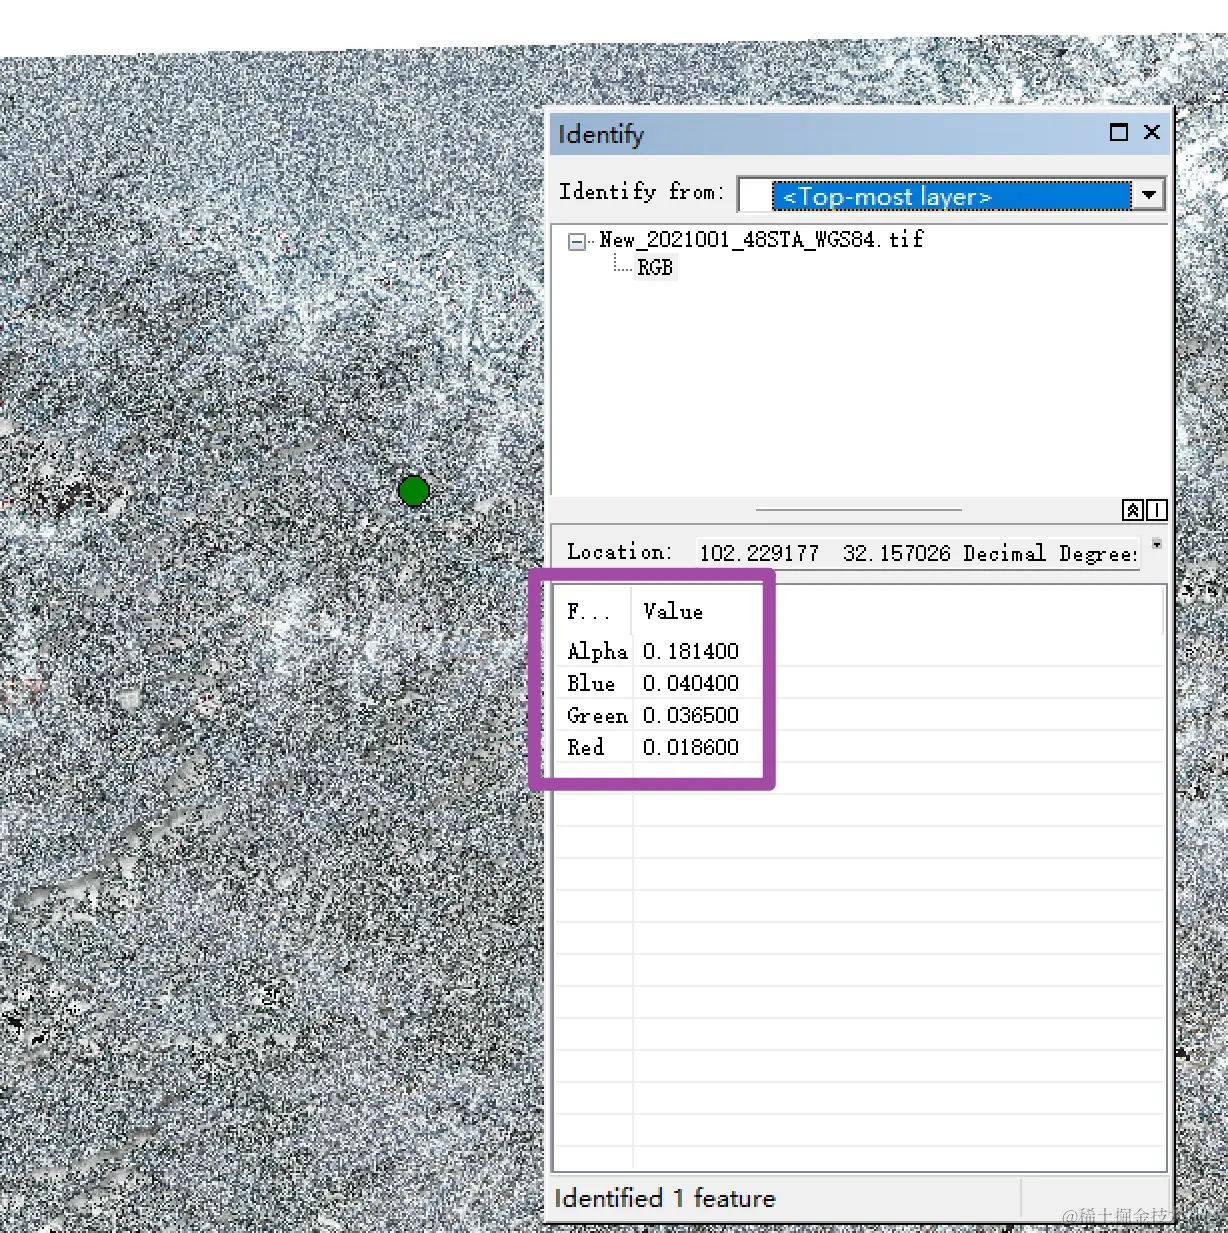Collapse the New_2021001_48STA_WGS84.tif tree node
This screenshot has height=1233, width=1228.
point(577,241)
